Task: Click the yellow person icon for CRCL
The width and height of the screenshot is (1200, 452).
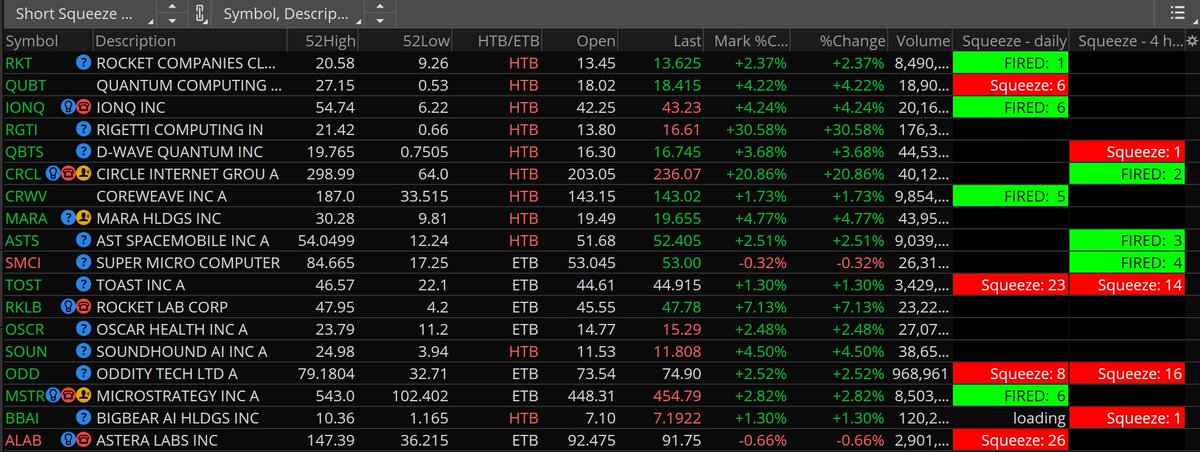Action: [x=84, y=173]
